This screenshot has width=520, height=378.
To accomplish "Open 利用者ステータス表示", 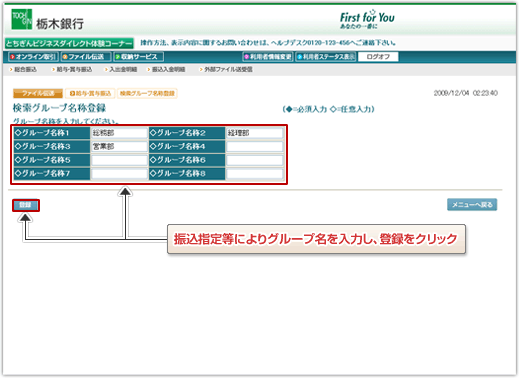I will pos(326,57).
